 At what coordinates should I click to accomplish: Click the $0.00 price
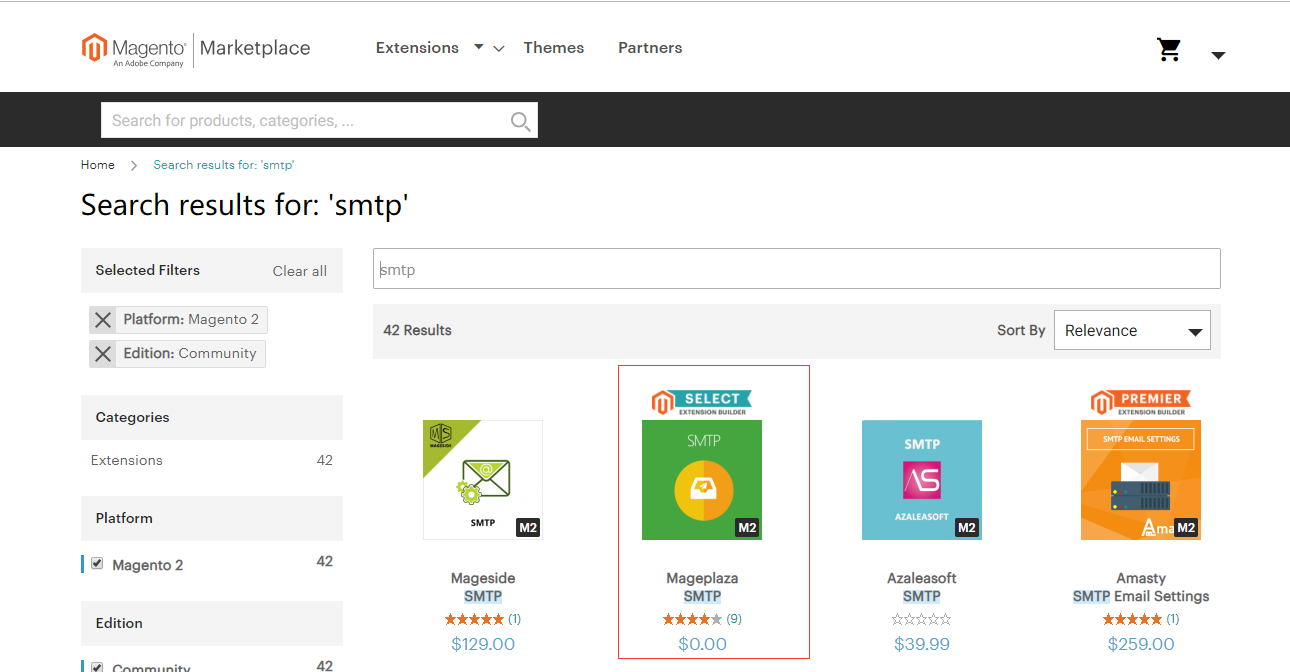point(702,644)
